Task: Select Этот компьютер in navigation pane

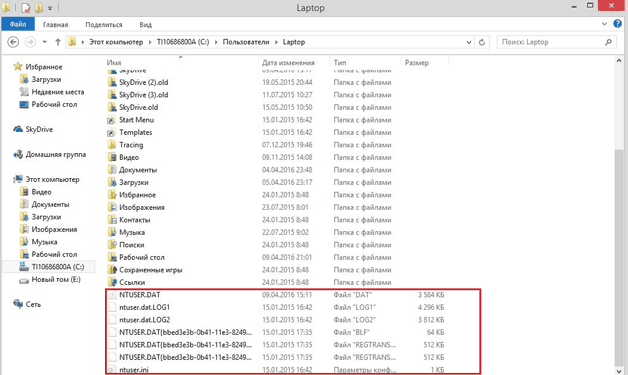Action: [52, 179]
